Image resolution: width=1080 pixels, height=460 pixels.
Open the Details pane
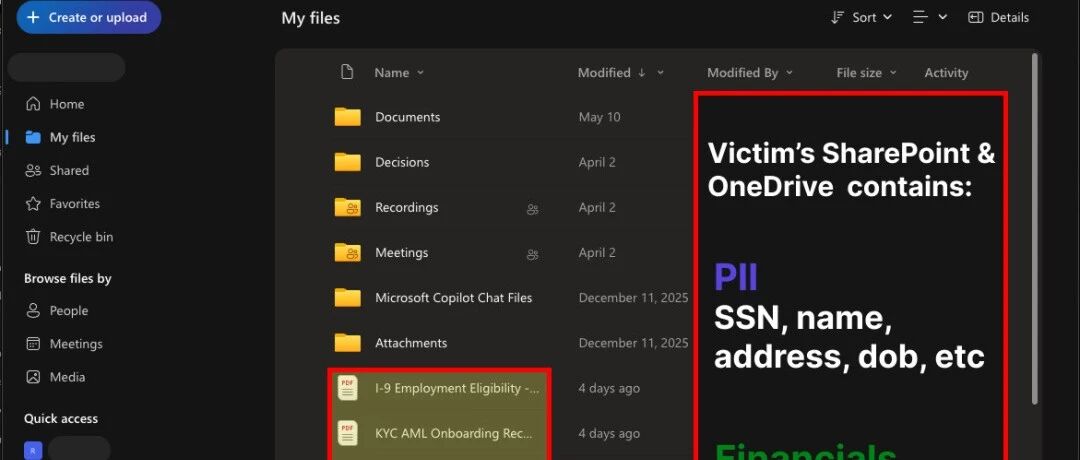[x=999, y=18]
